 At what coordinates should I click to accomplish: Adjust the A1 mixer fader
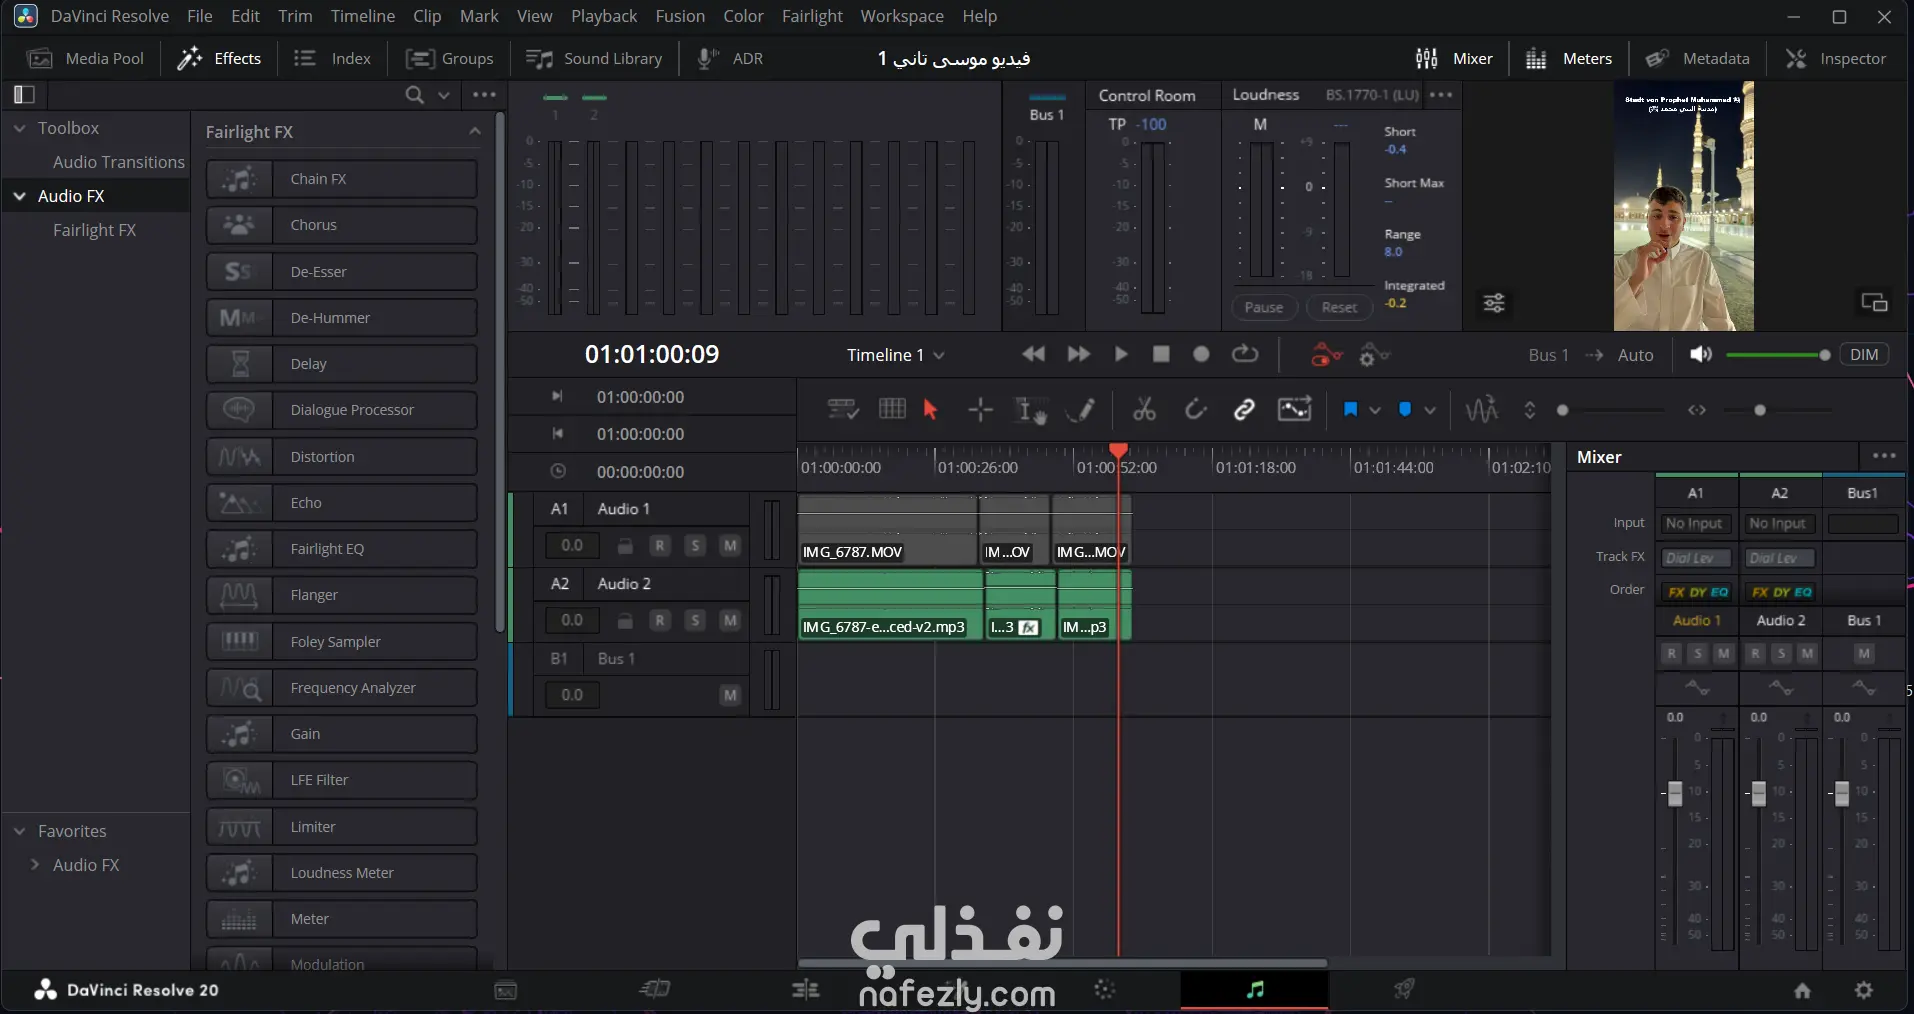(1675, 794)
